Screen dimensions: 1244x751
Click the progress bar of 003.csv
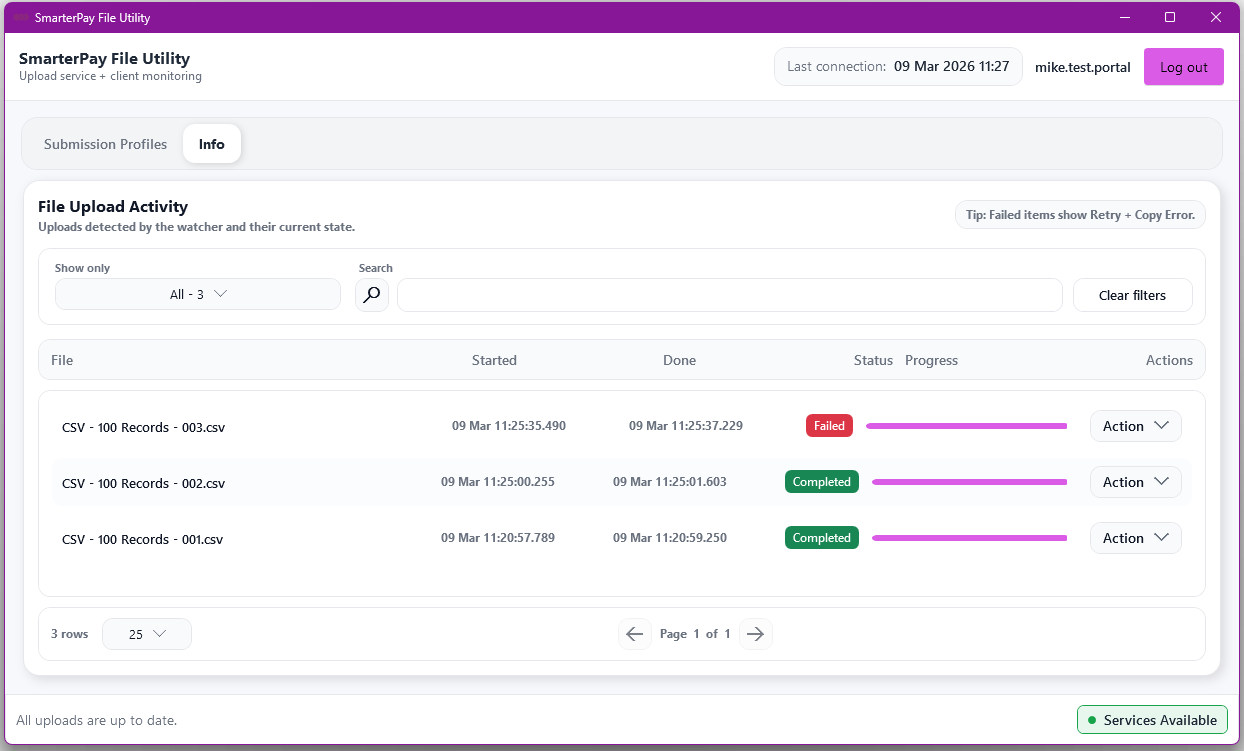(x=966, y=426)
